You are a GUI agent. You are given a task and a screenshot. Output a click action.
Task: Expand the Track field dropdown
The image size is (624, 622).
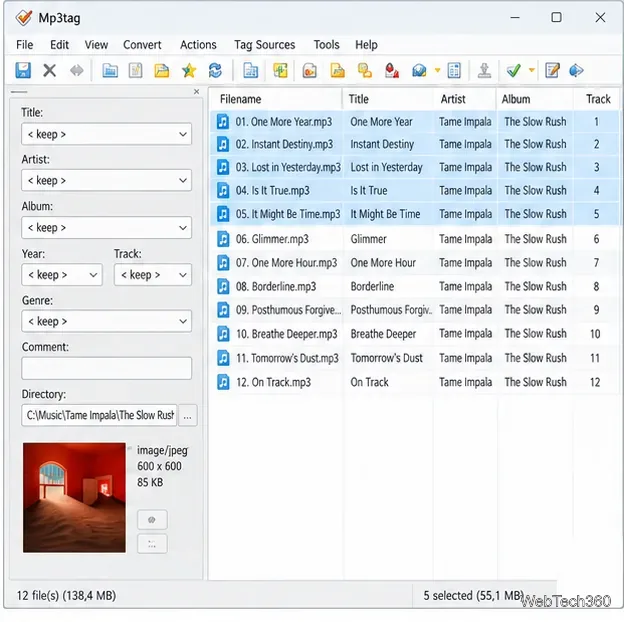pos(183,275)
